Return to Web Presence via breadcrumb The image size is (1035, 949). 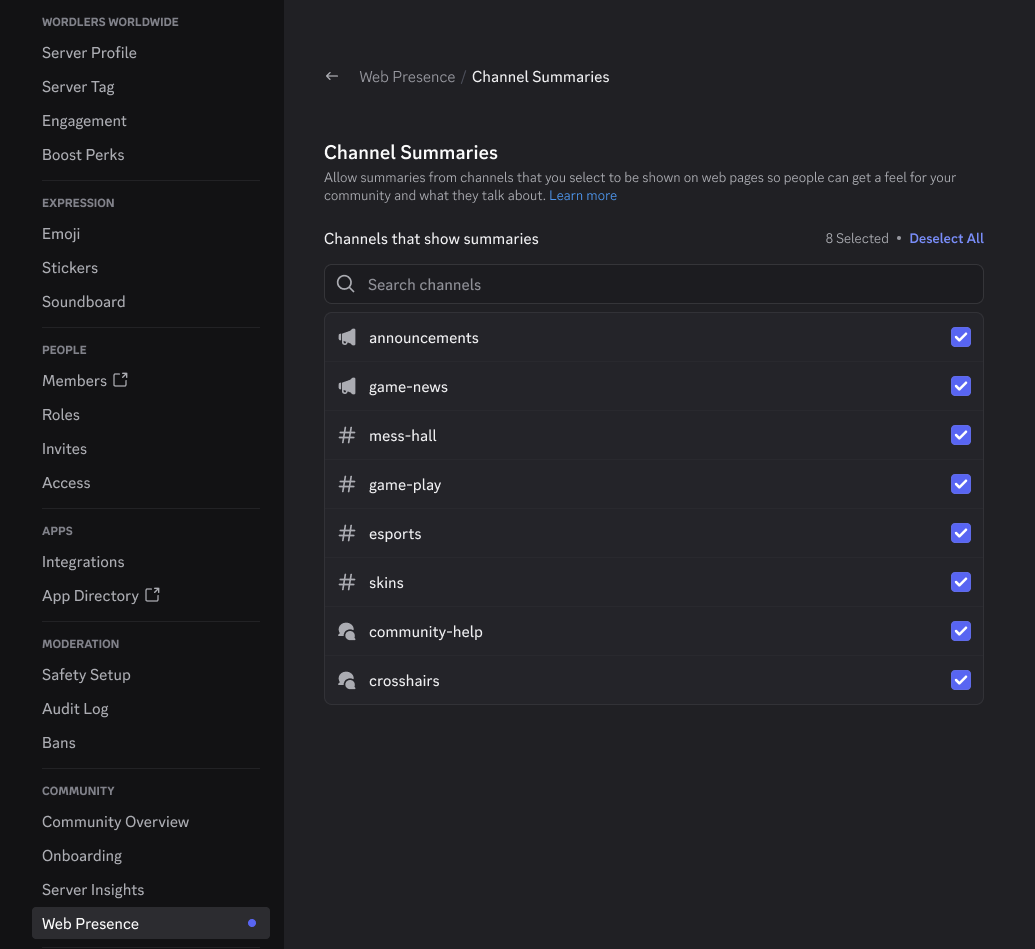[407, 77]
